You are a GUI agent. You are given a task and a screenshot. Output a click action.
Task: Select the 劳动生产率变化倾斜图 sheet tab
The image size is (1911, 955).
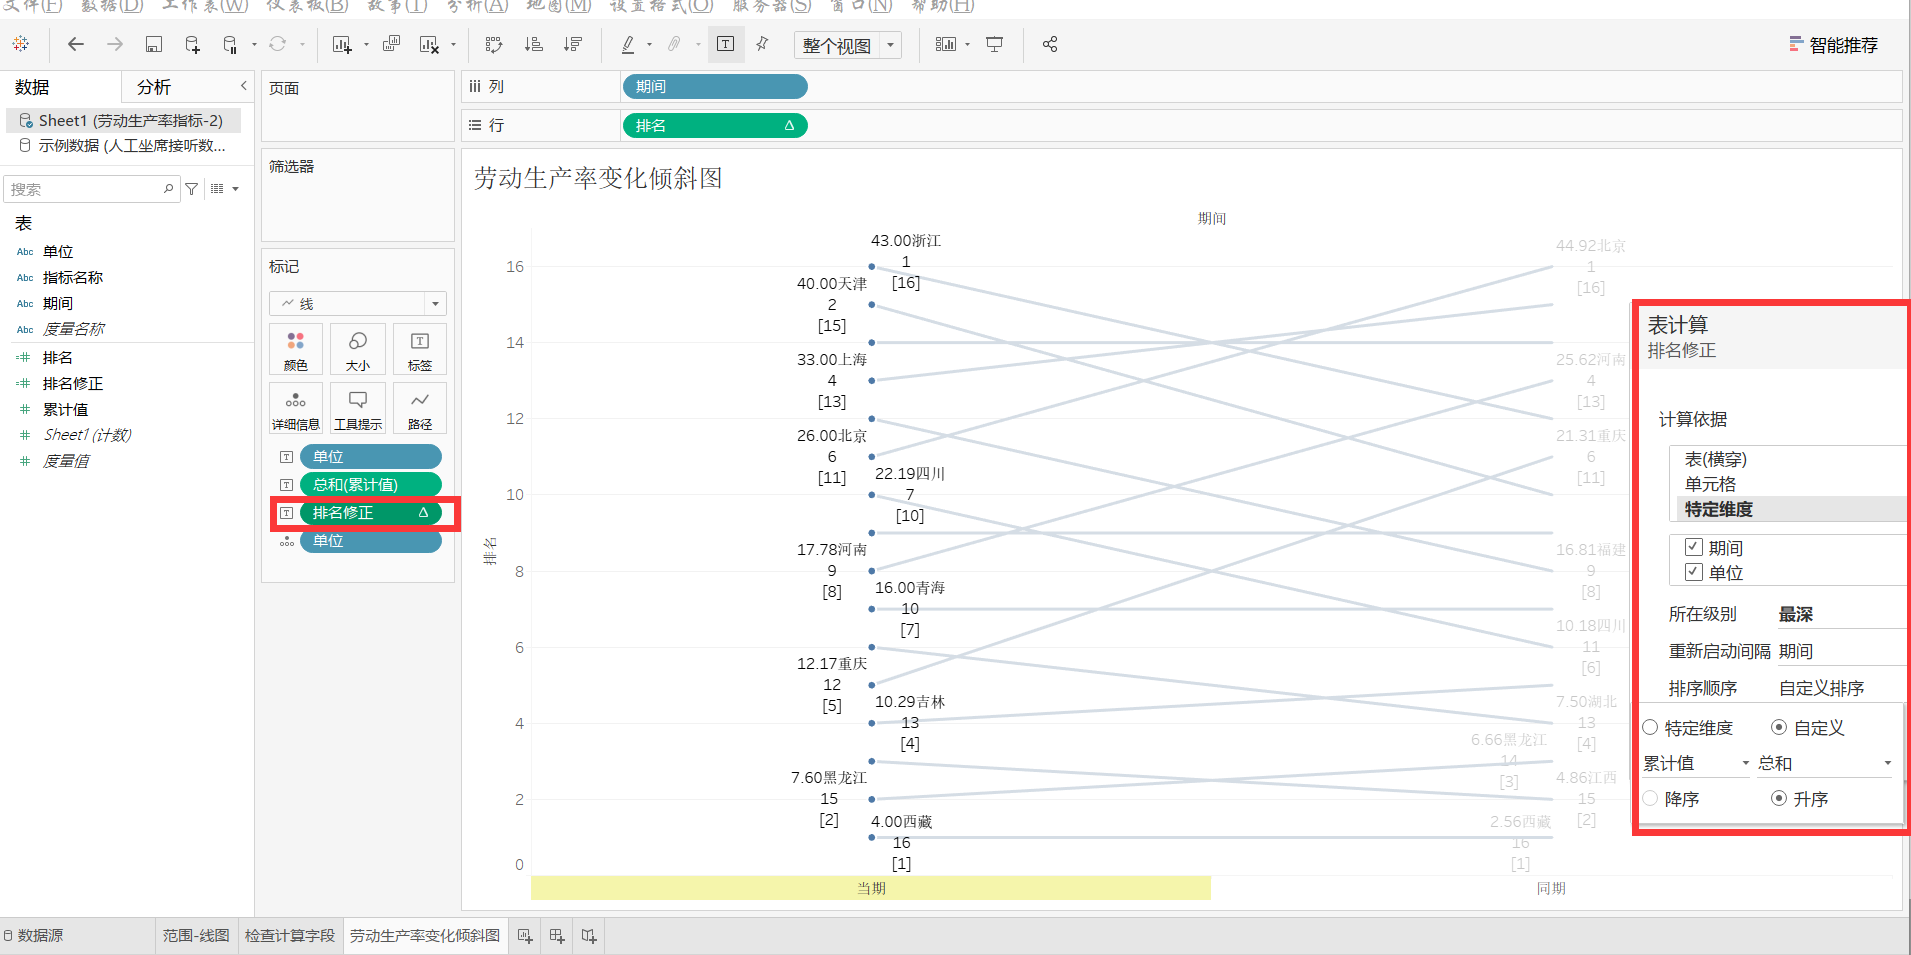[x=425, y=936]
